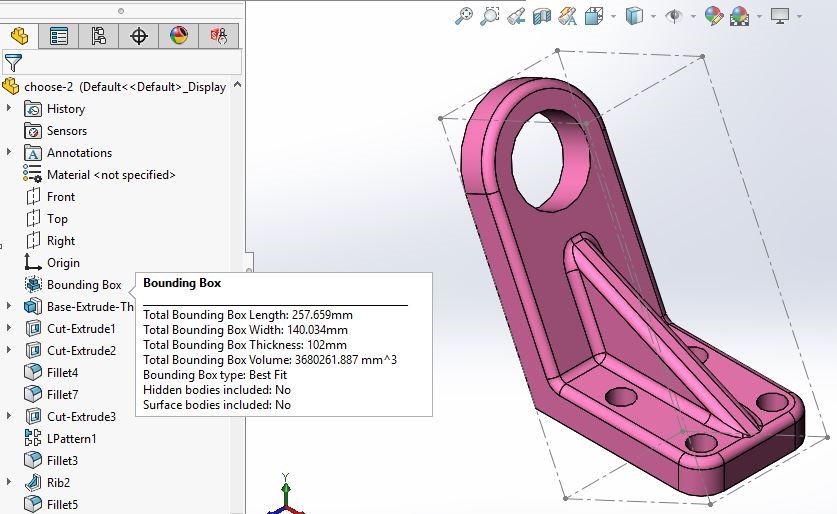Click Dynamic Annotation Views icon
837x514 pixels.
(x=567, y=16)
